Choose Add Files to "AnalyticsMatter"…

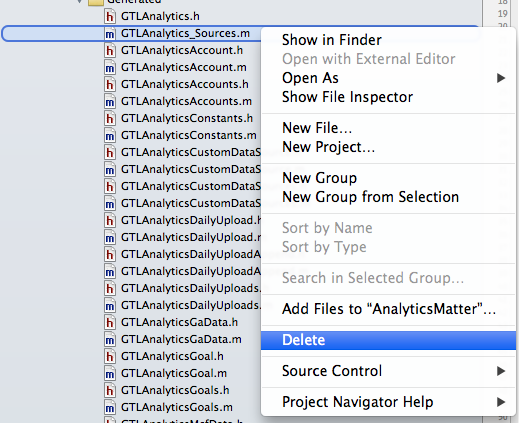(x=388, y=309)
